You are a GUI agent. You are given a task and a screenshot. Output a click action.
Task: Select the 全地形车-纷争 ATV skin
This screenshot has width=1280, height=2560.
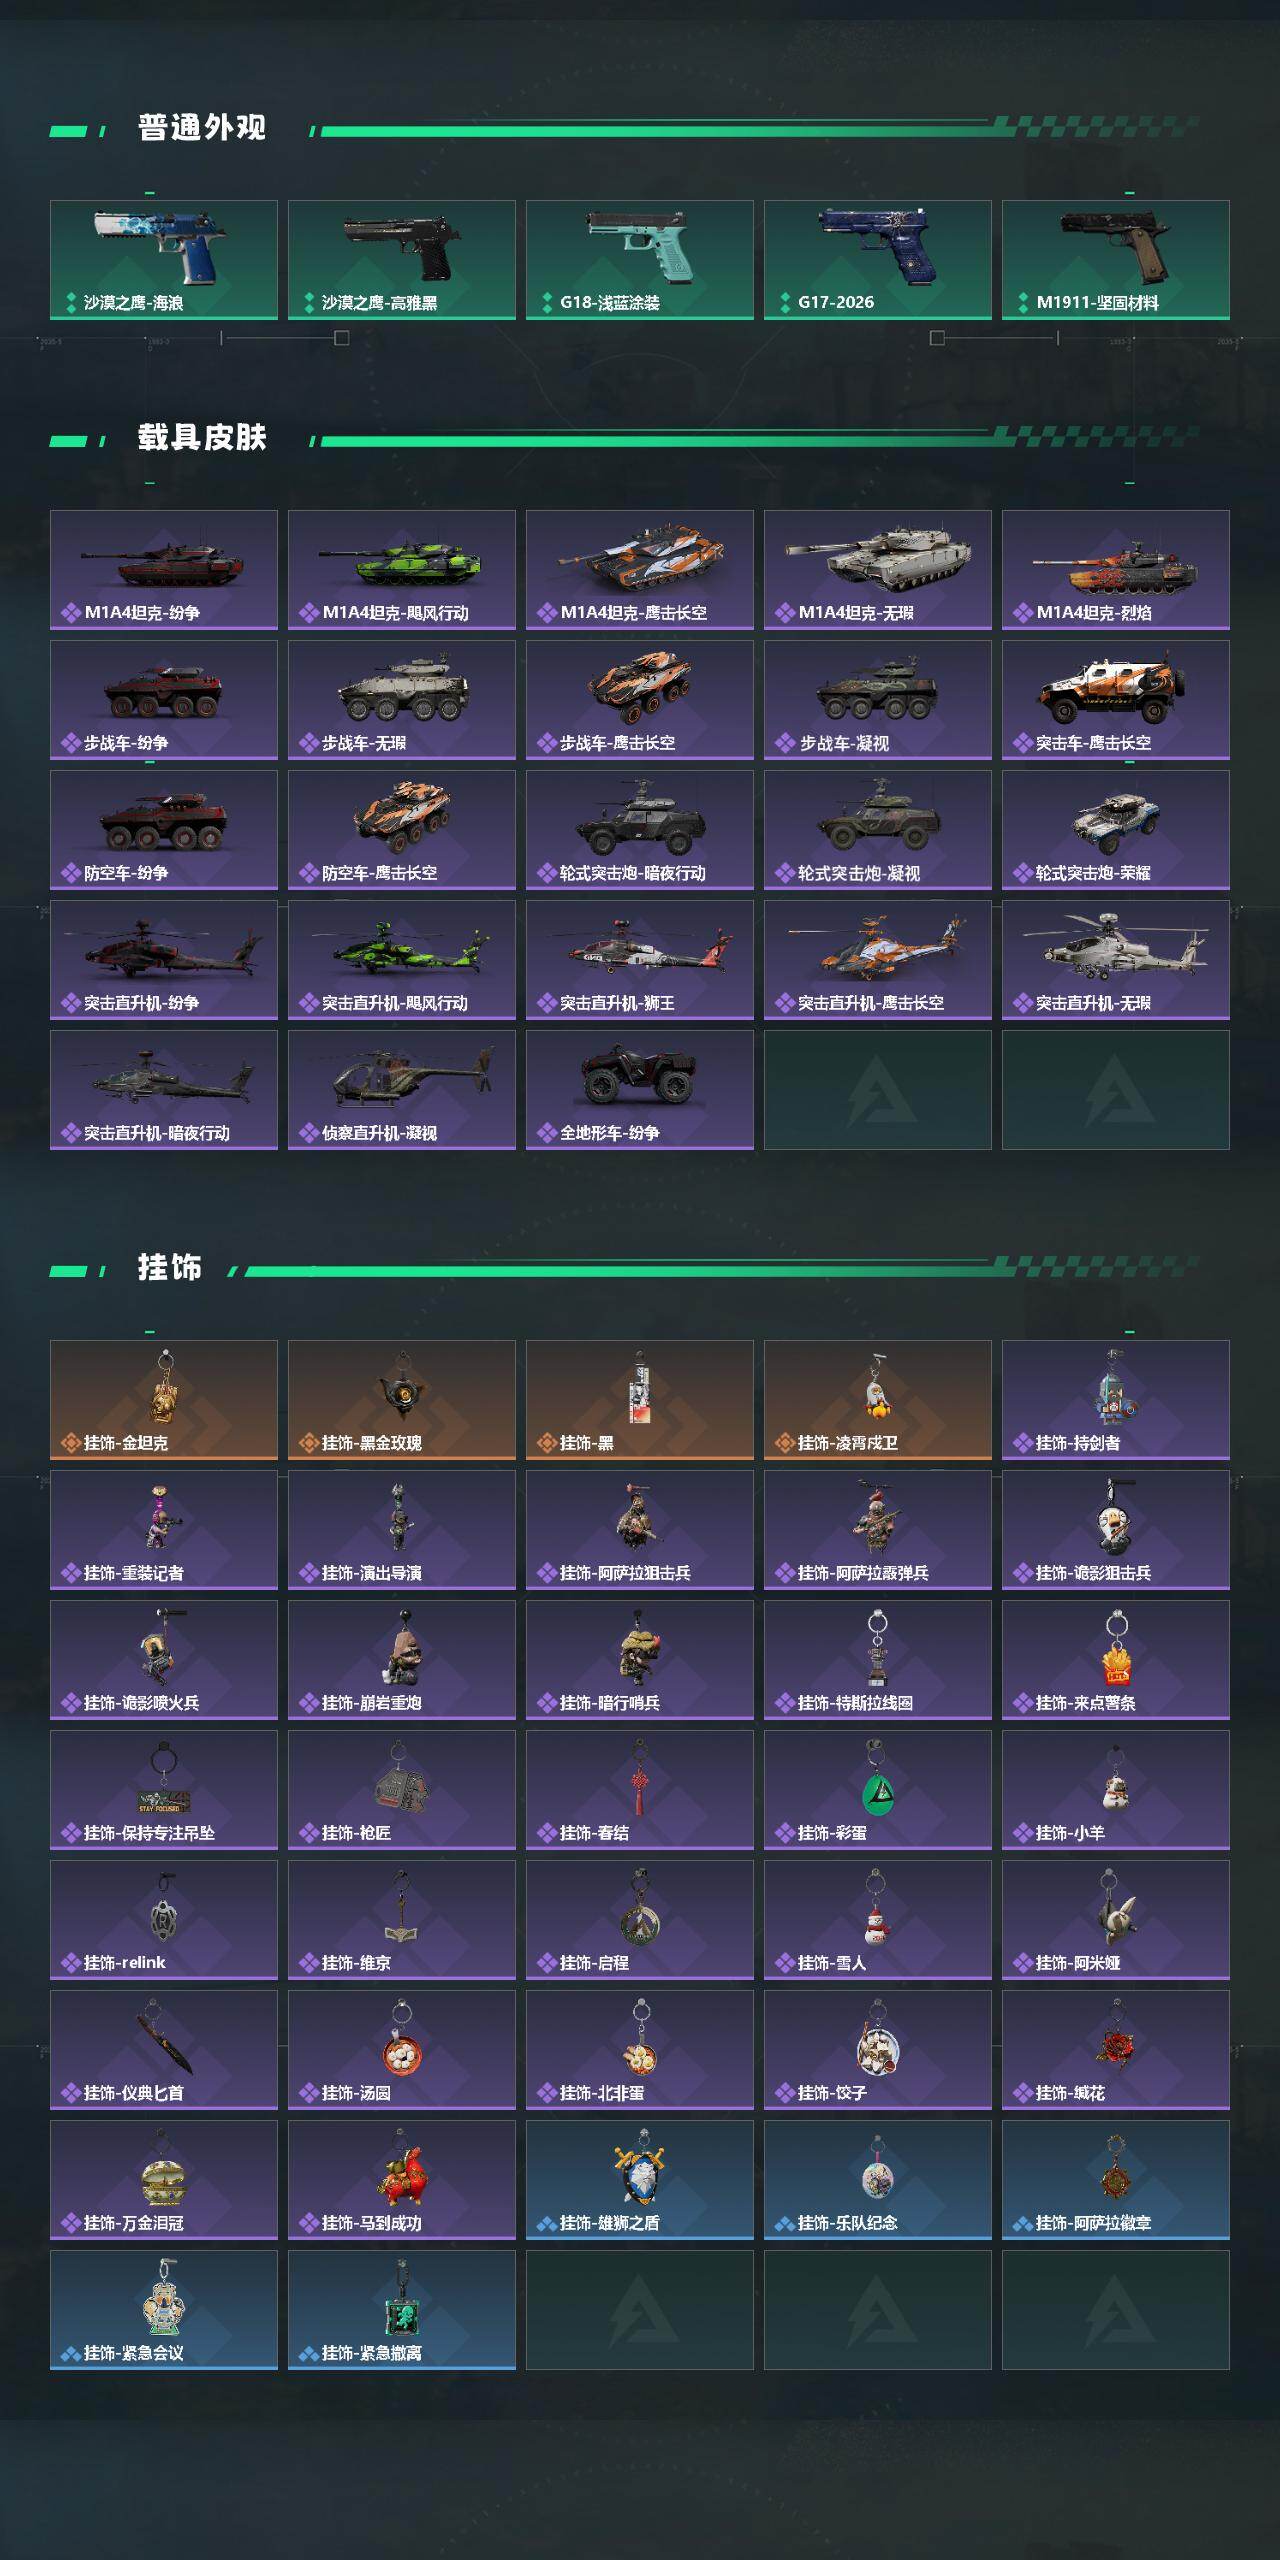tap(640, 1090)
